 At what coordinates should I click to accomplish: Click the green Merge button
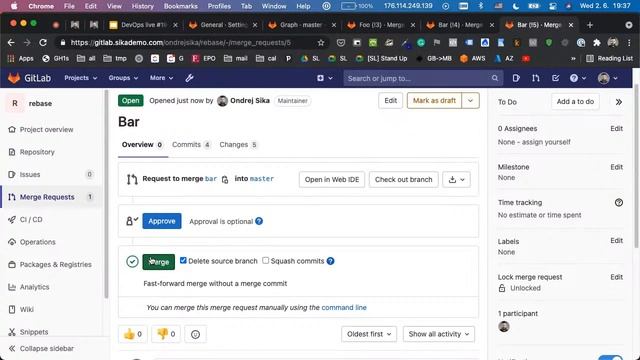[158, 262]
